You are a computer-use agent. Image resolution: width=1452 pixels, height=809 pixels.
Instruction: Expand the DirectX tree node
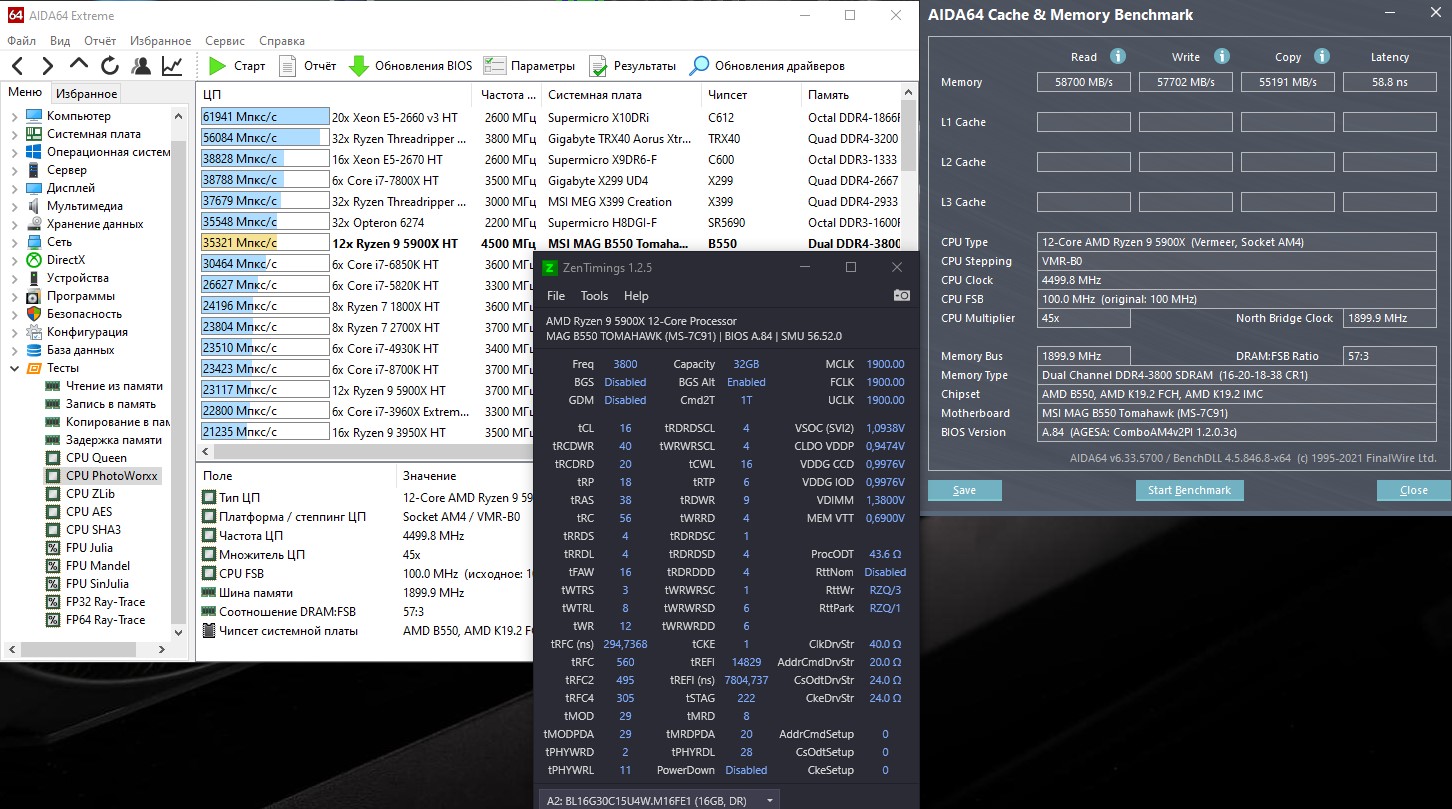click(15, 260)
